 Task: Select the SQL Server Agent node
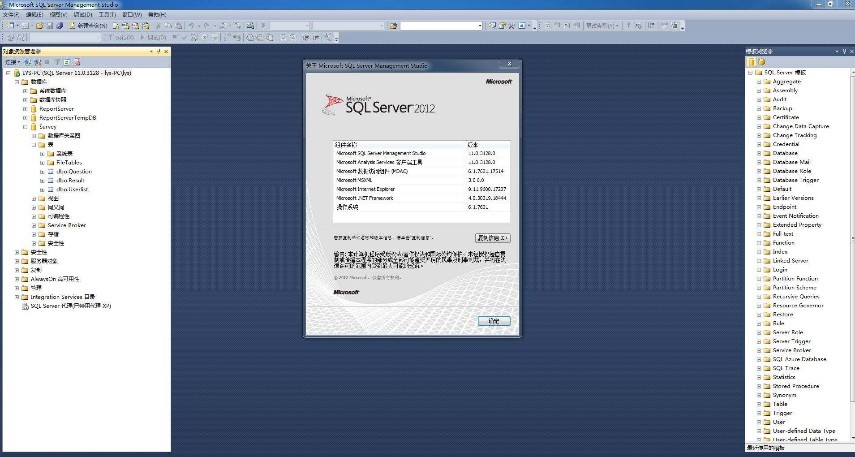pyautogui.click(x=71, y=306)
